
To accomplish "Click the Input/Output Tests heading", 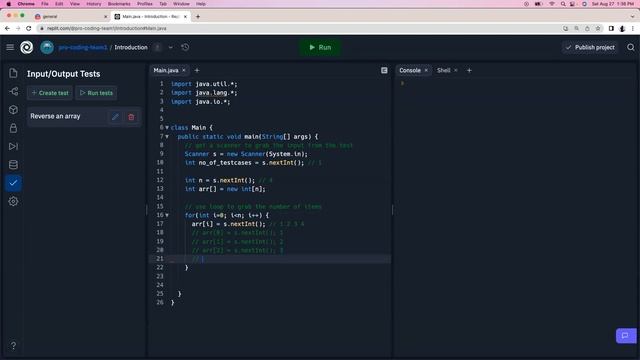I will coord(63,74).
